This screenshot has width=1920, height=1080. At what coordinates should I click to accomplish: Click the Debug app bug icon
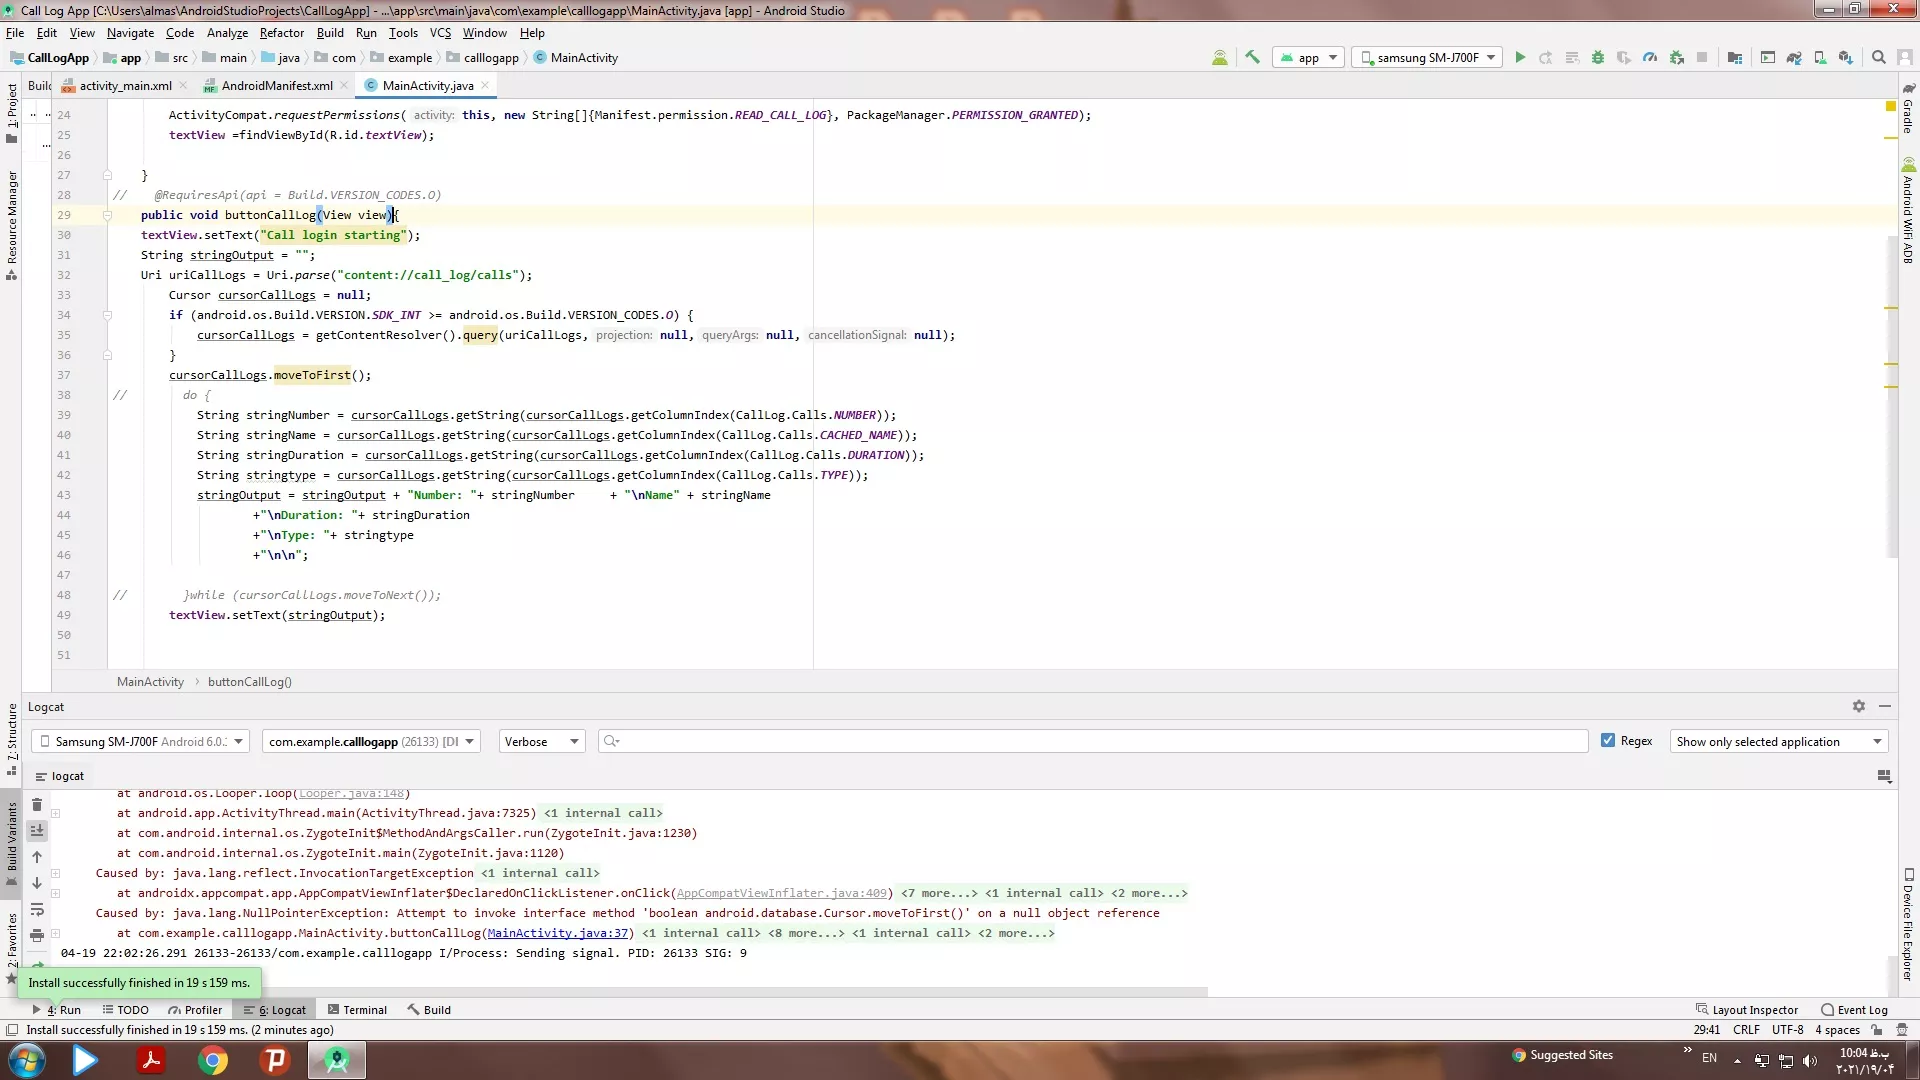(x=1598, y=58)
